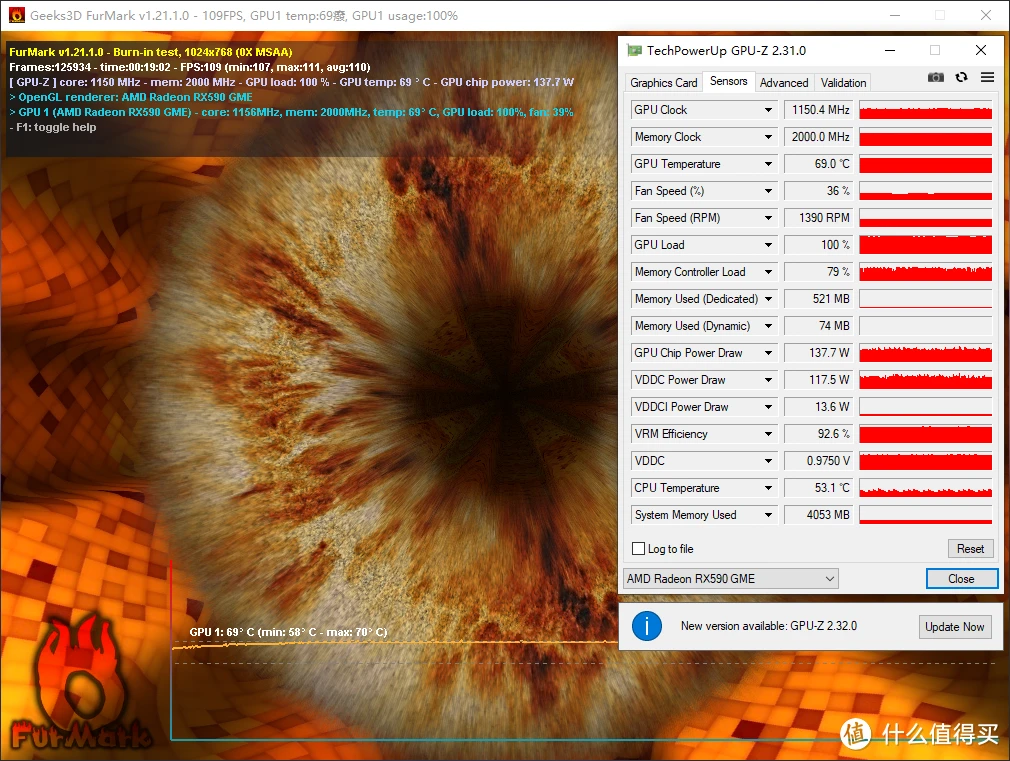Open the Memory Used (Dedicated) dropdown
1010x761 pixels.
768,300
